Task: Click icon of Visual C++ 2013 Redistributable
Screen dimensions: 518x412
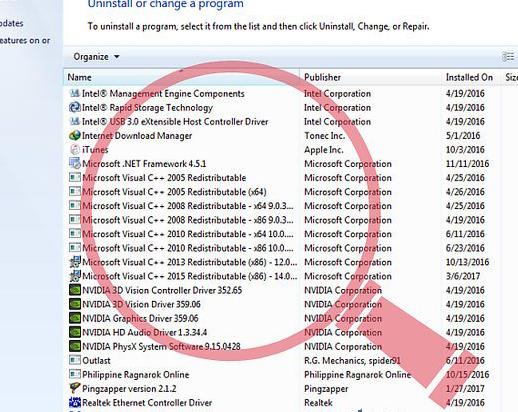Action: coord(75,262)
